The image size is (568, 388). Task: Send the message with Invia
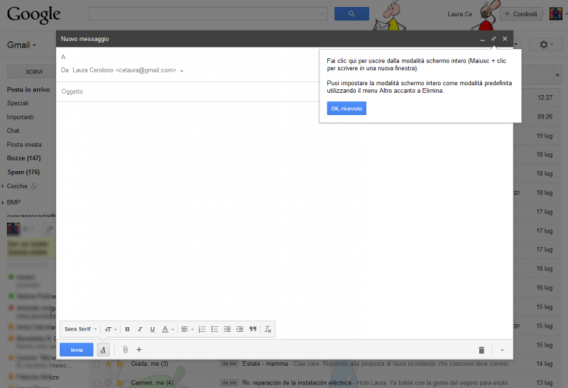point(76,350)
